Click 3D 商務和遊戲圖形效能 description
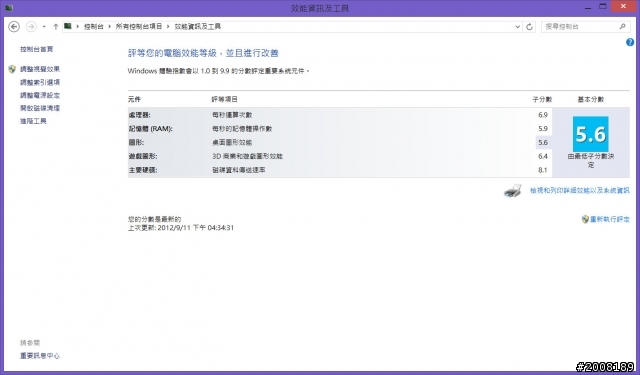The height and width of the screenshot is (375, 640). pyautogui.click(x=247, y=156)
